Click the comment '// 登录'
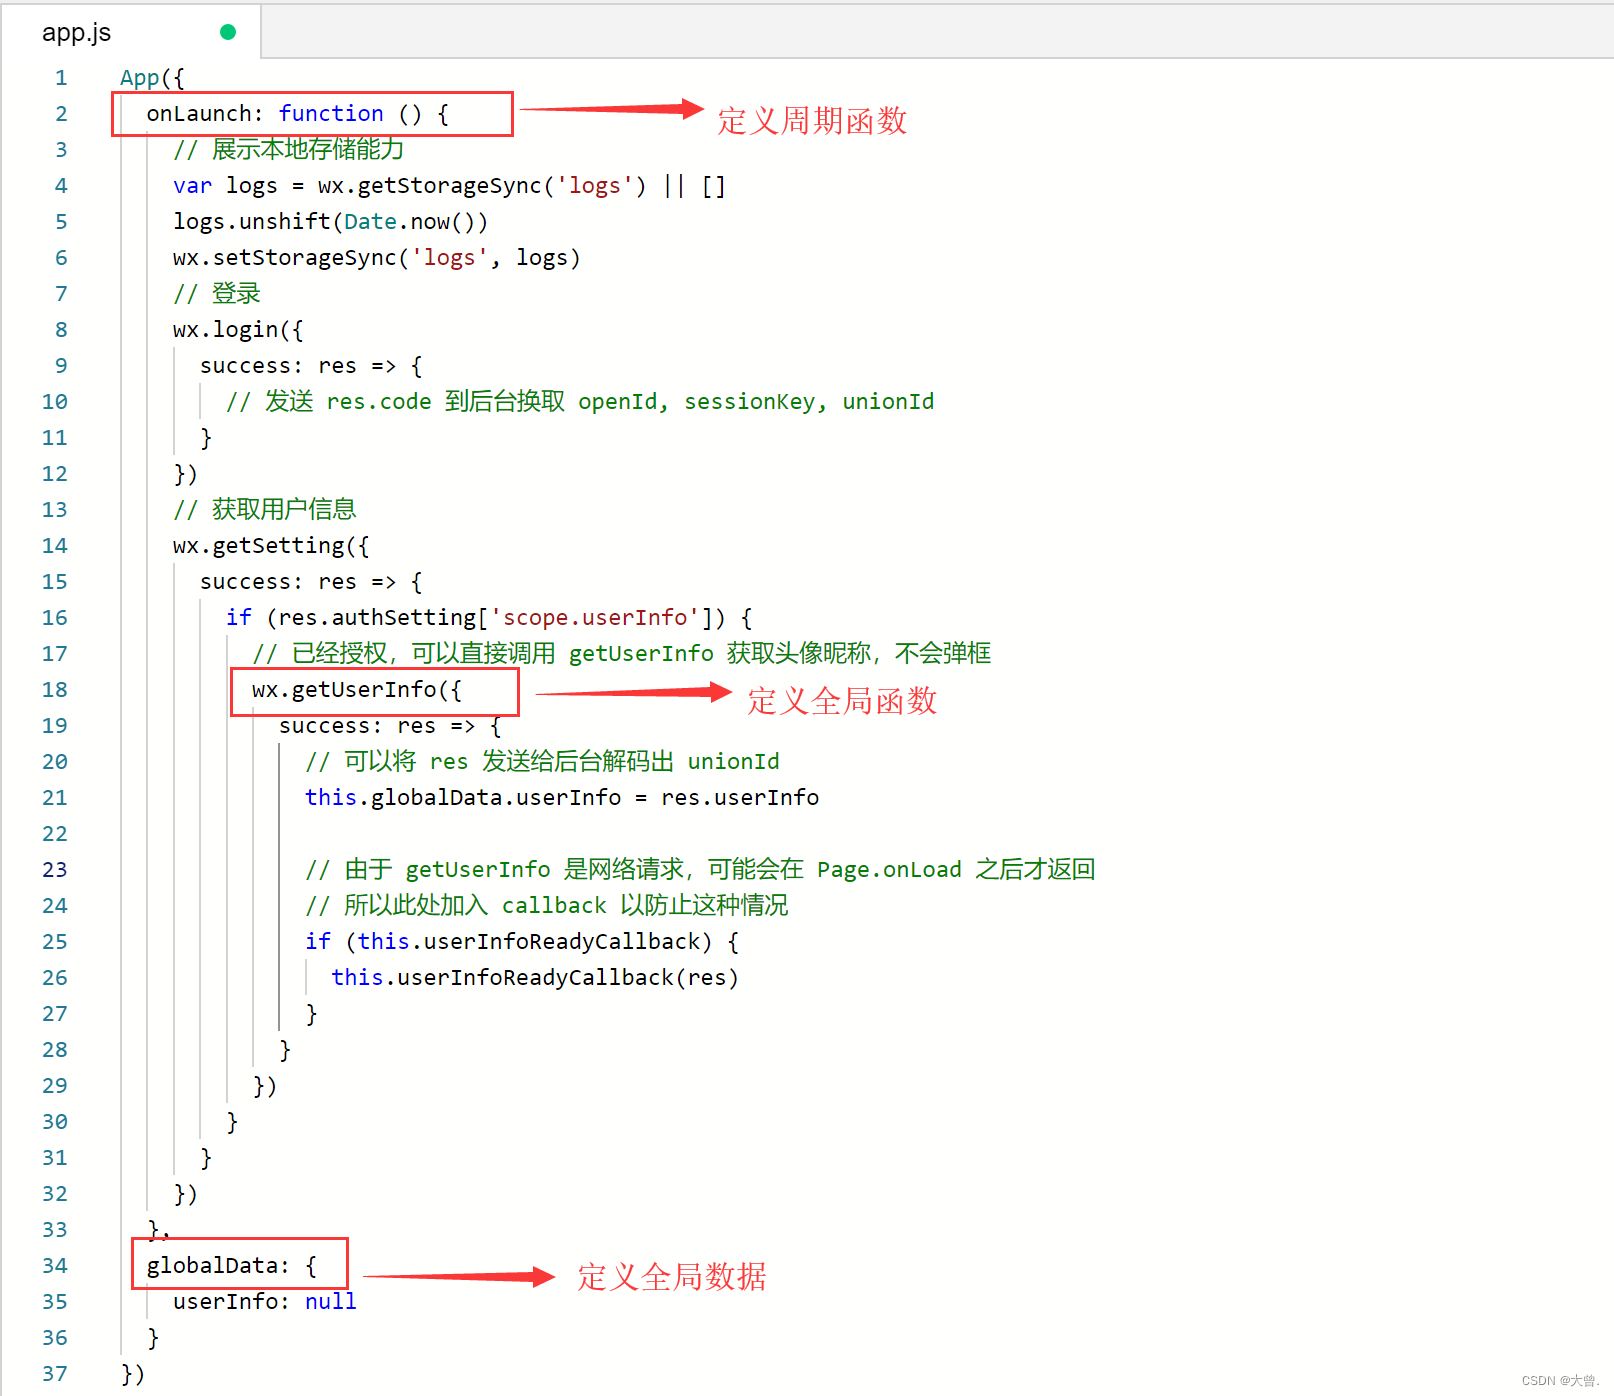 tap(216, 294)
